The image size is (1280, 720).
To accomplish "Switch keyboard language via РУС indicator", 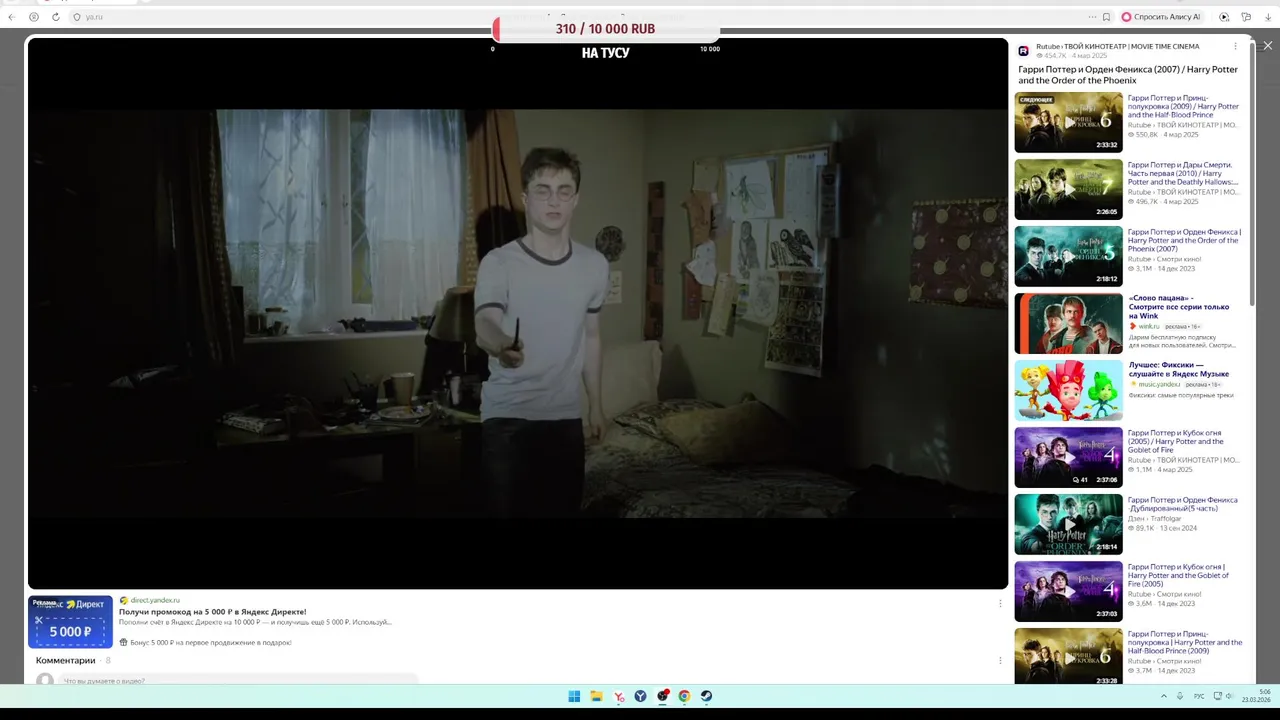I will tap(1199, 696).
